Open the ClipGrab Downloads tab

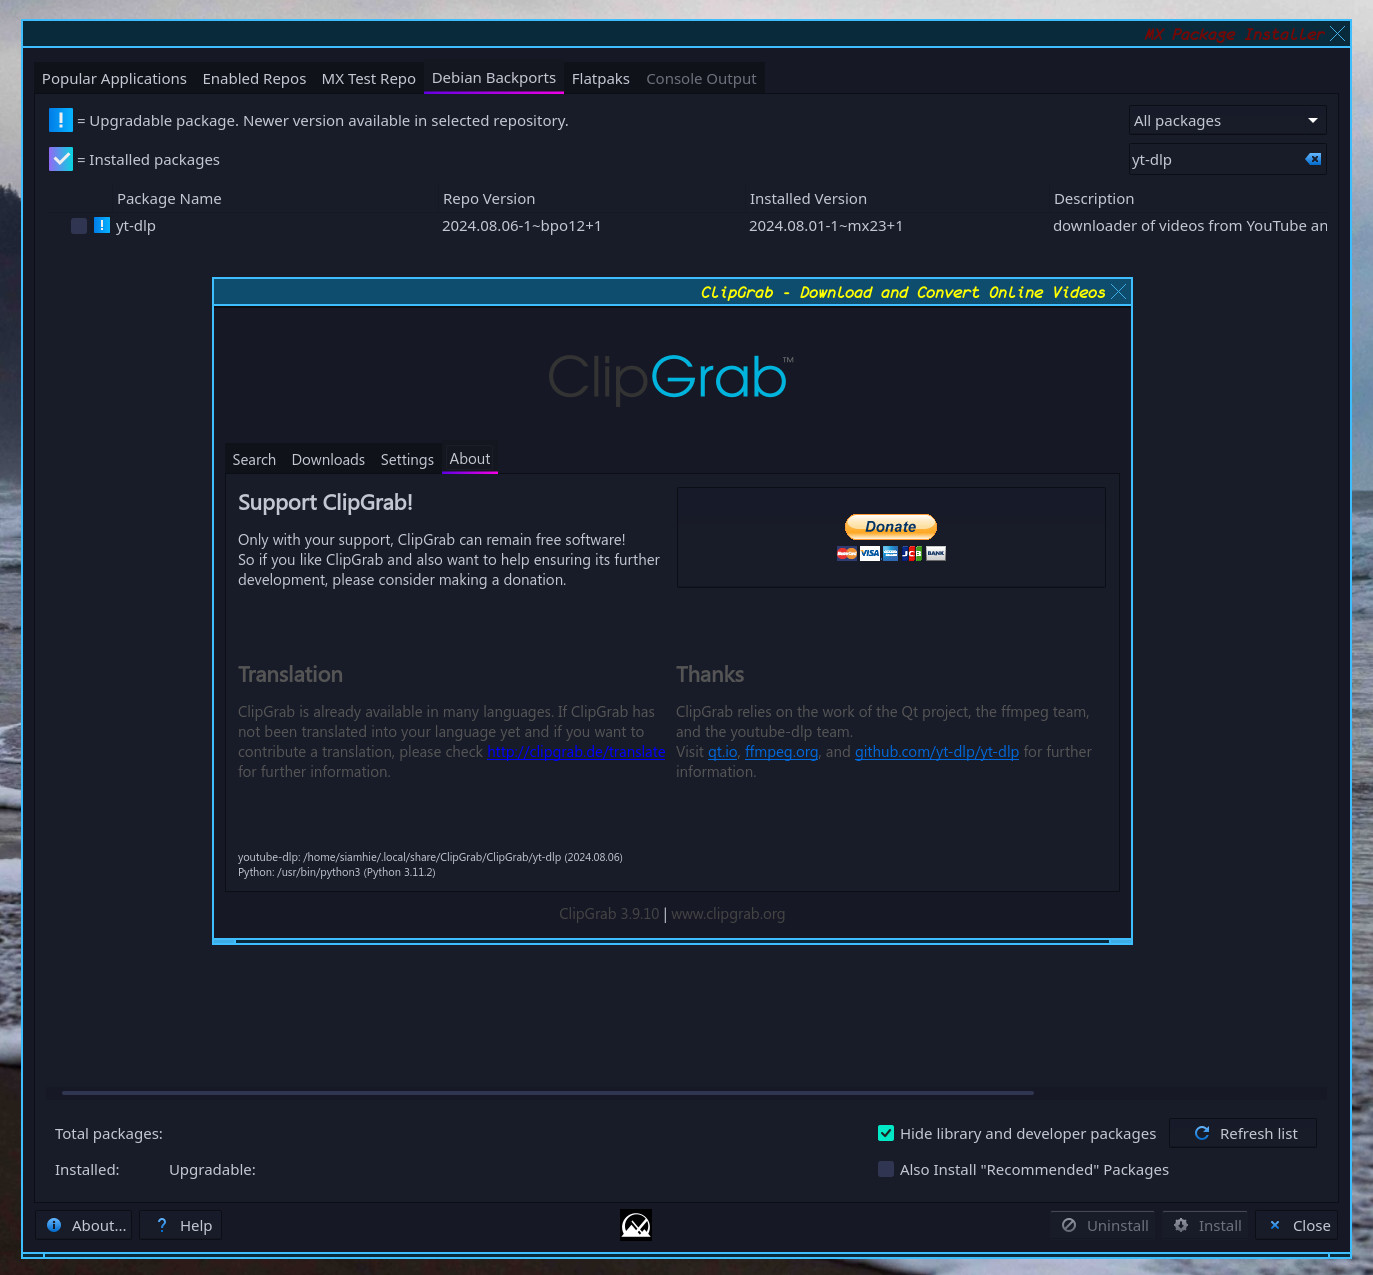[x=328, y=460]
